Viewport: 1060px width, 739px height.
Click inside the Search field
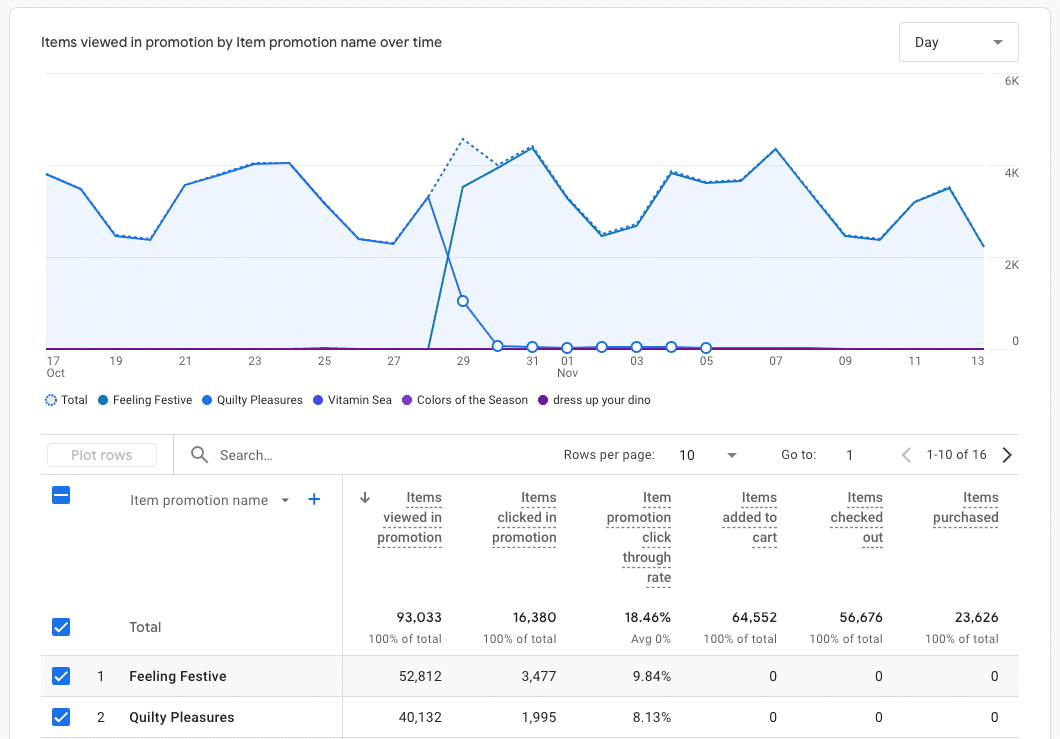tap(260, 455)
